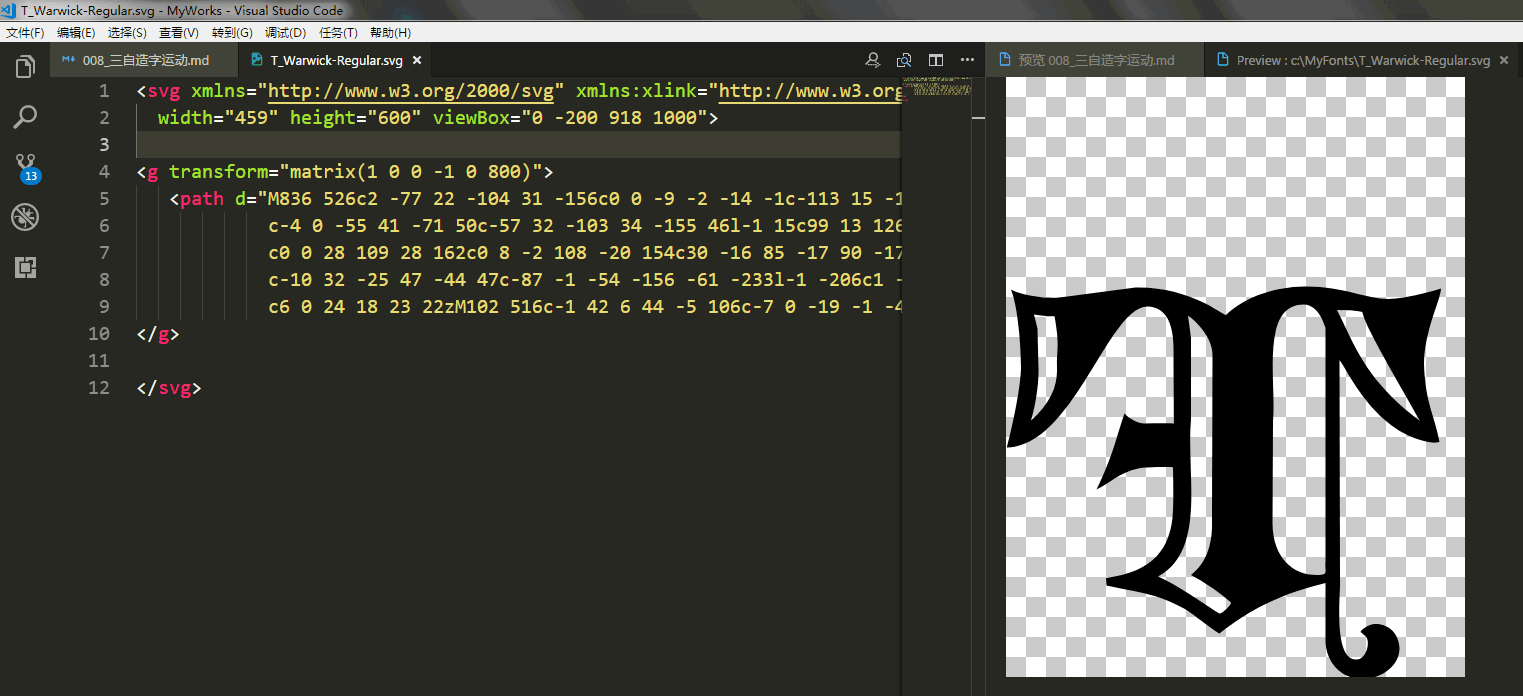Click line number 4 in gutter
The height and width of the screenshot is (696, 1523).
pos(104,172)
